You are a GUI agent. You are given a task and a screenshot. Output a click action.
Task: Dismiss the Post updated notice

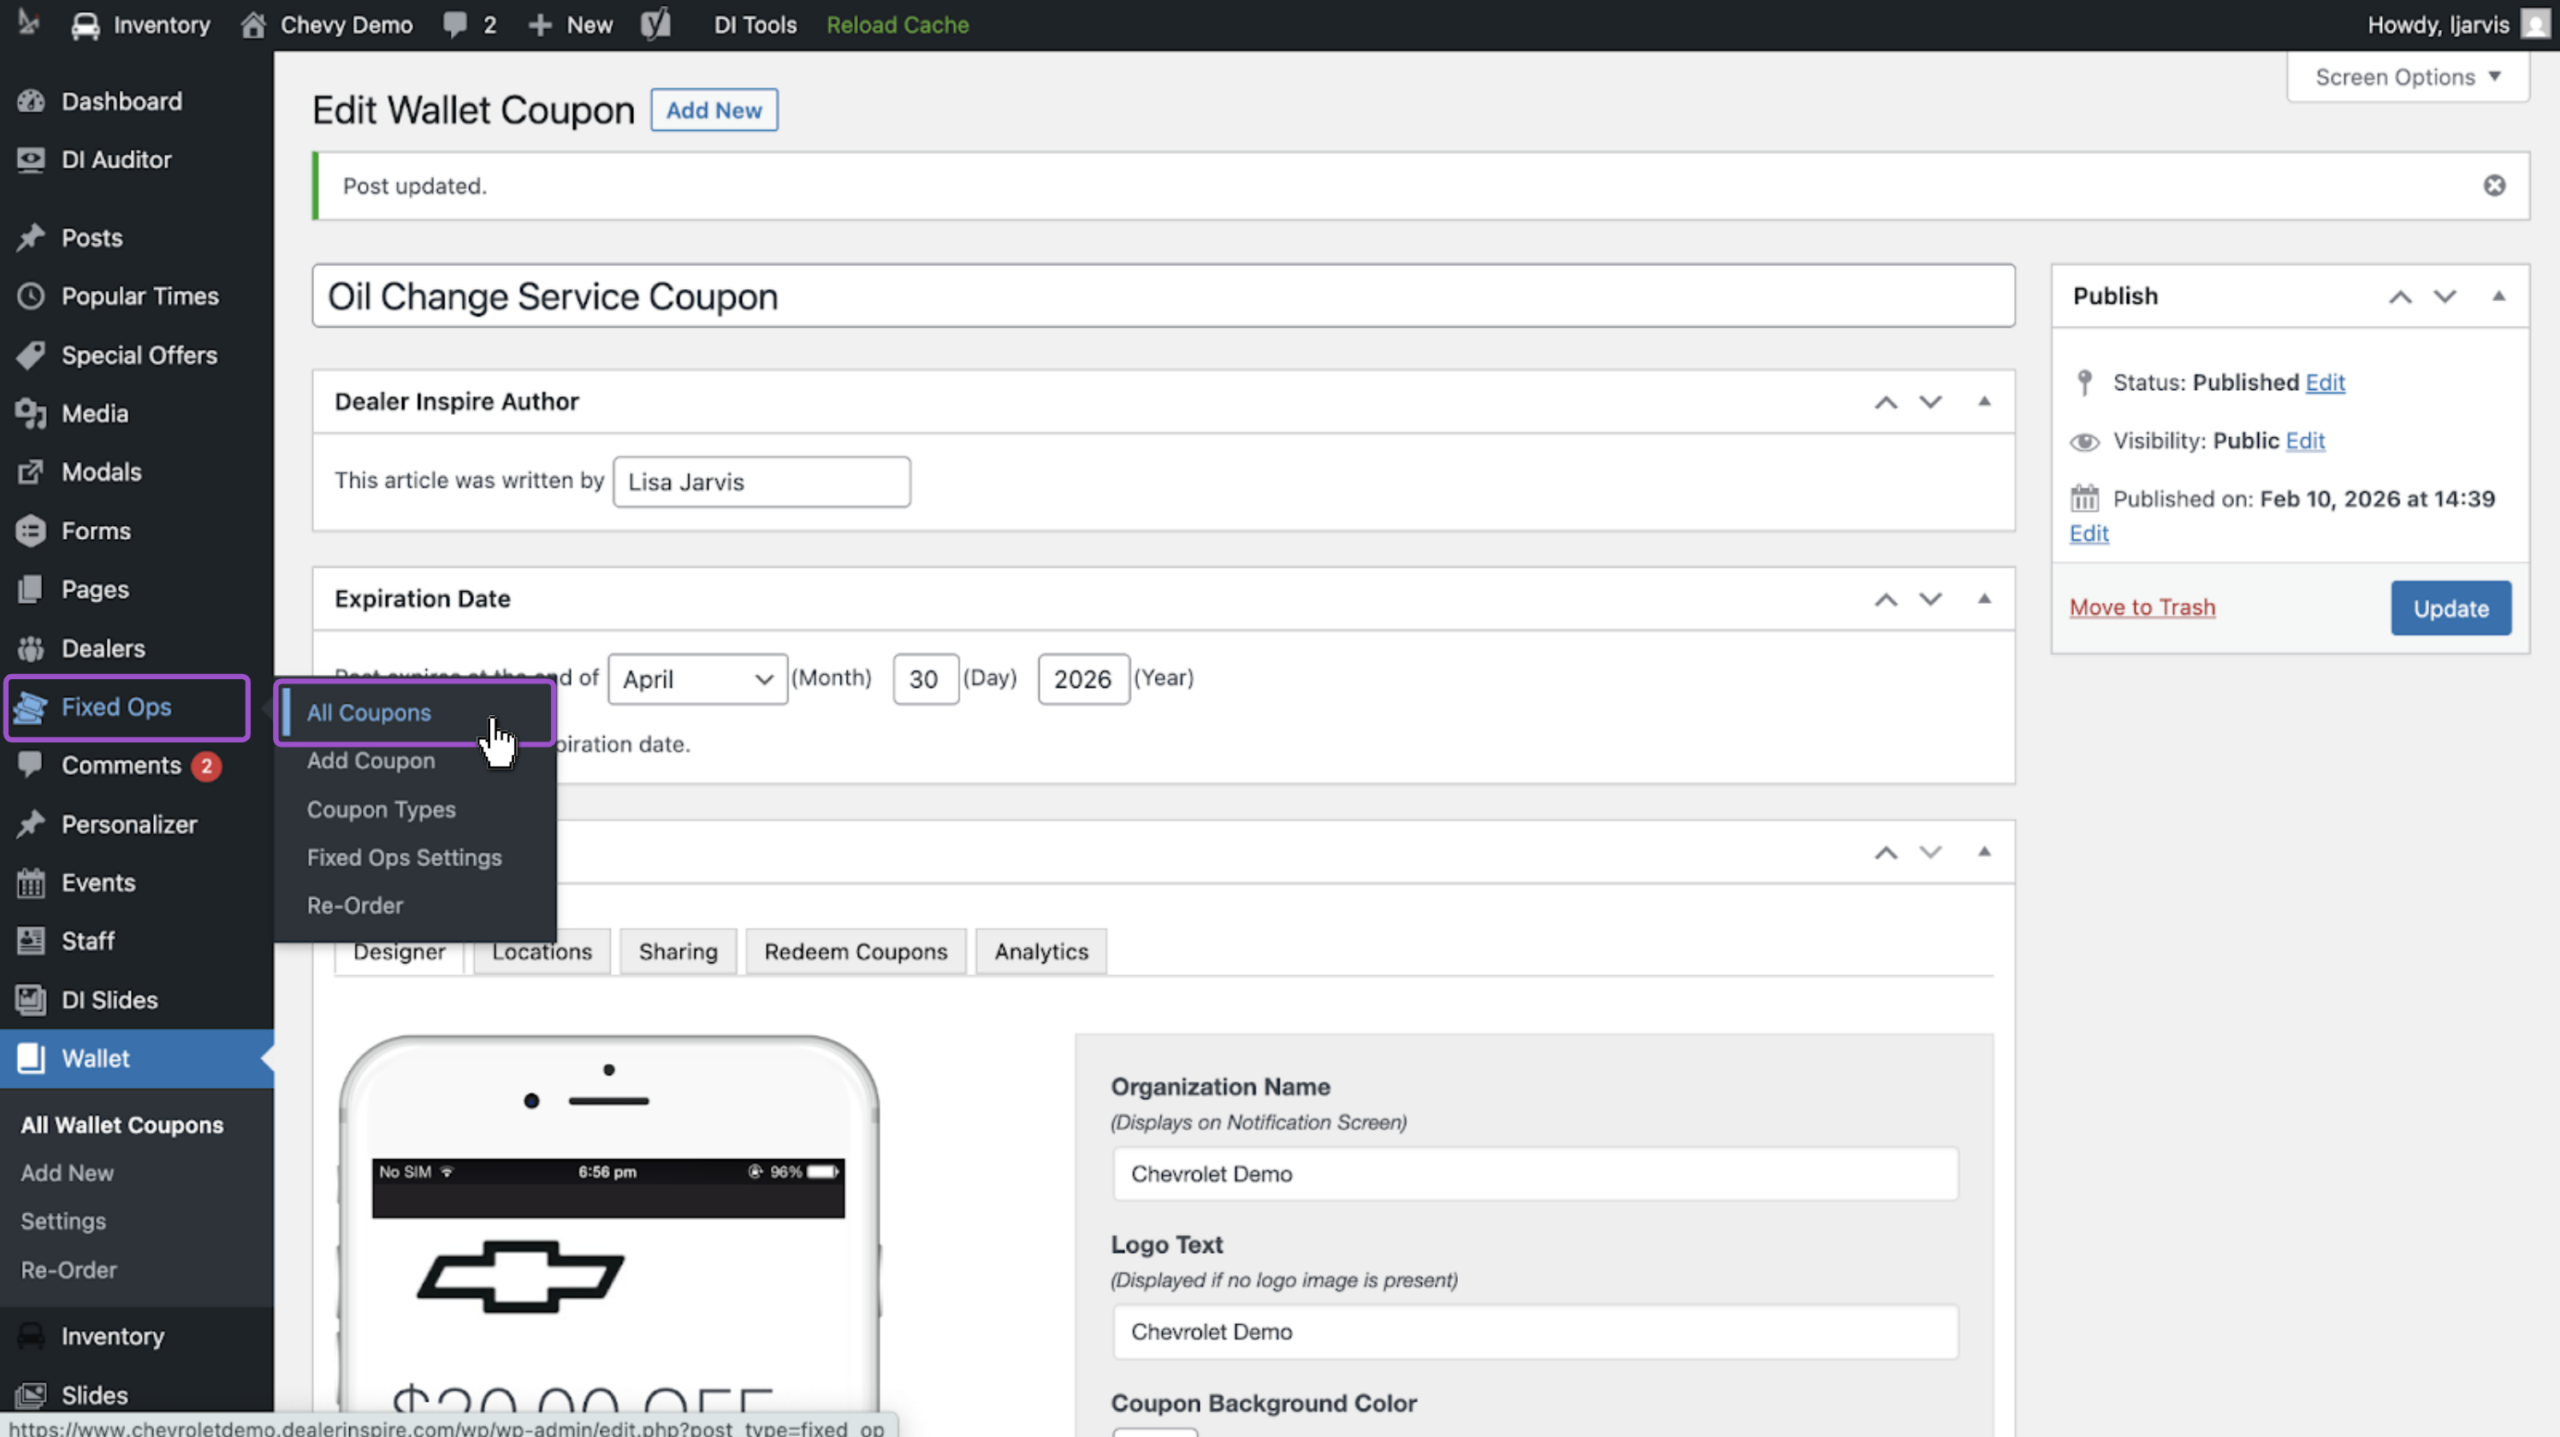(2494, 186)
